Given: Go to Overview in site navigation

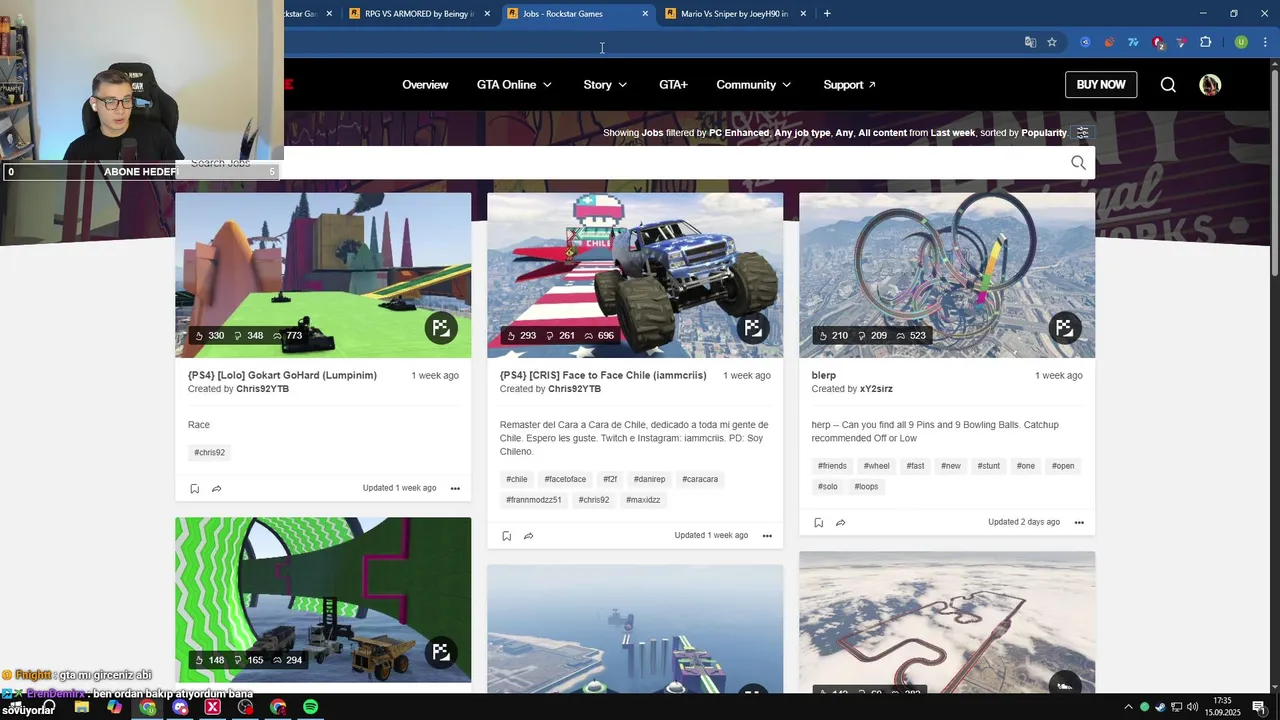Looking at the screenshot, I should coord(425,85).
